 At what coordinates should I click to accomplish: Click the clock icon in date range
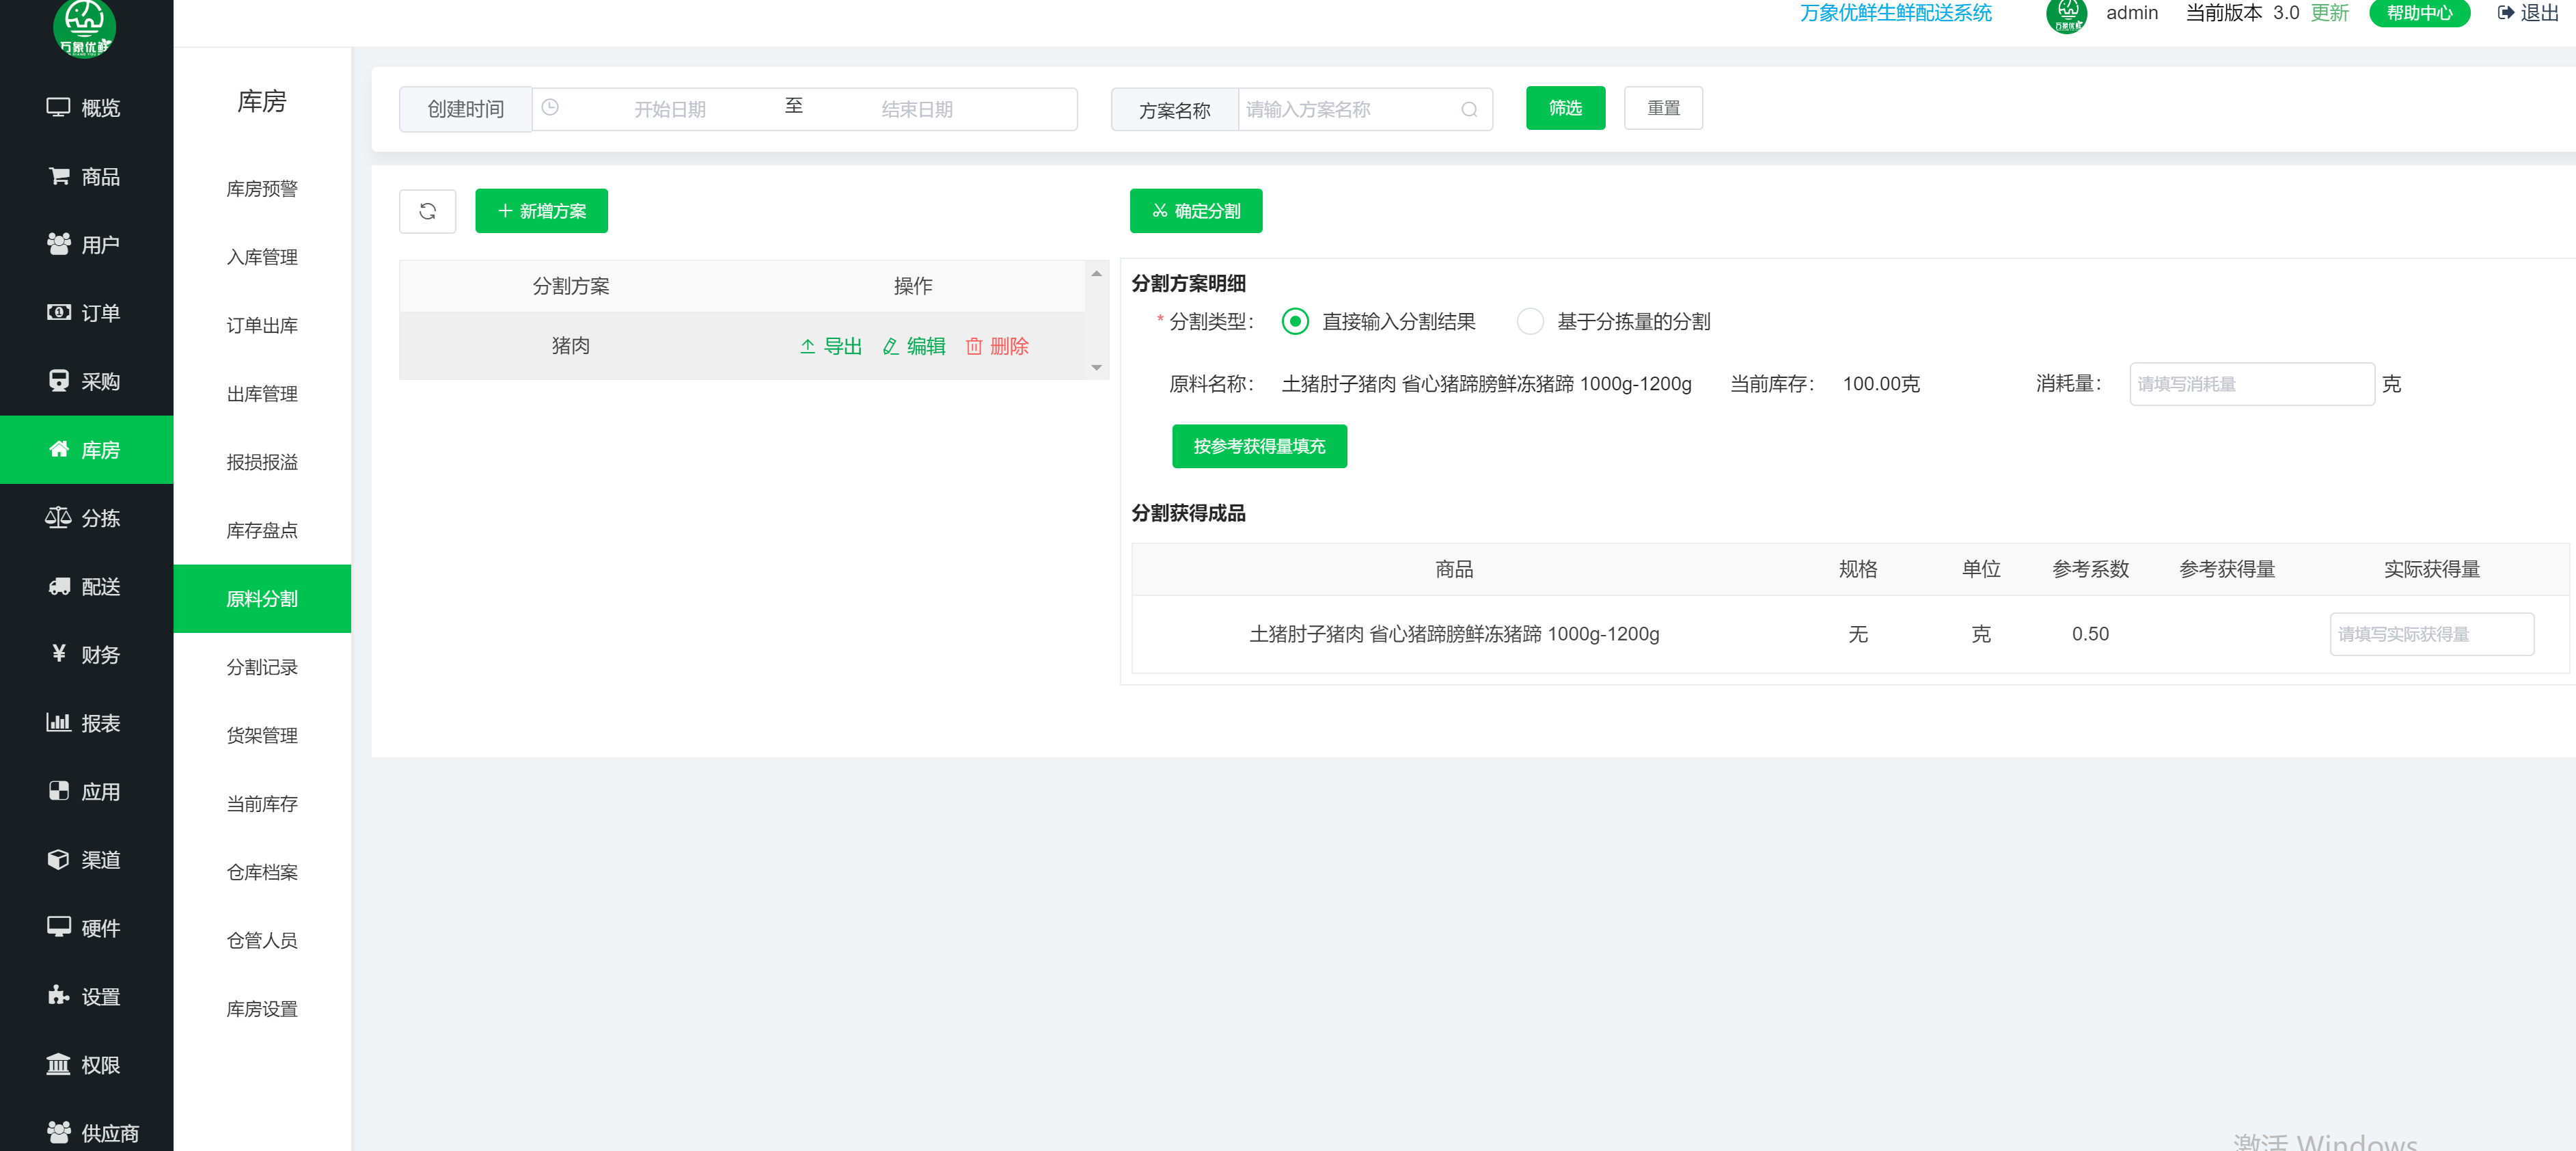tap(550, 108)
